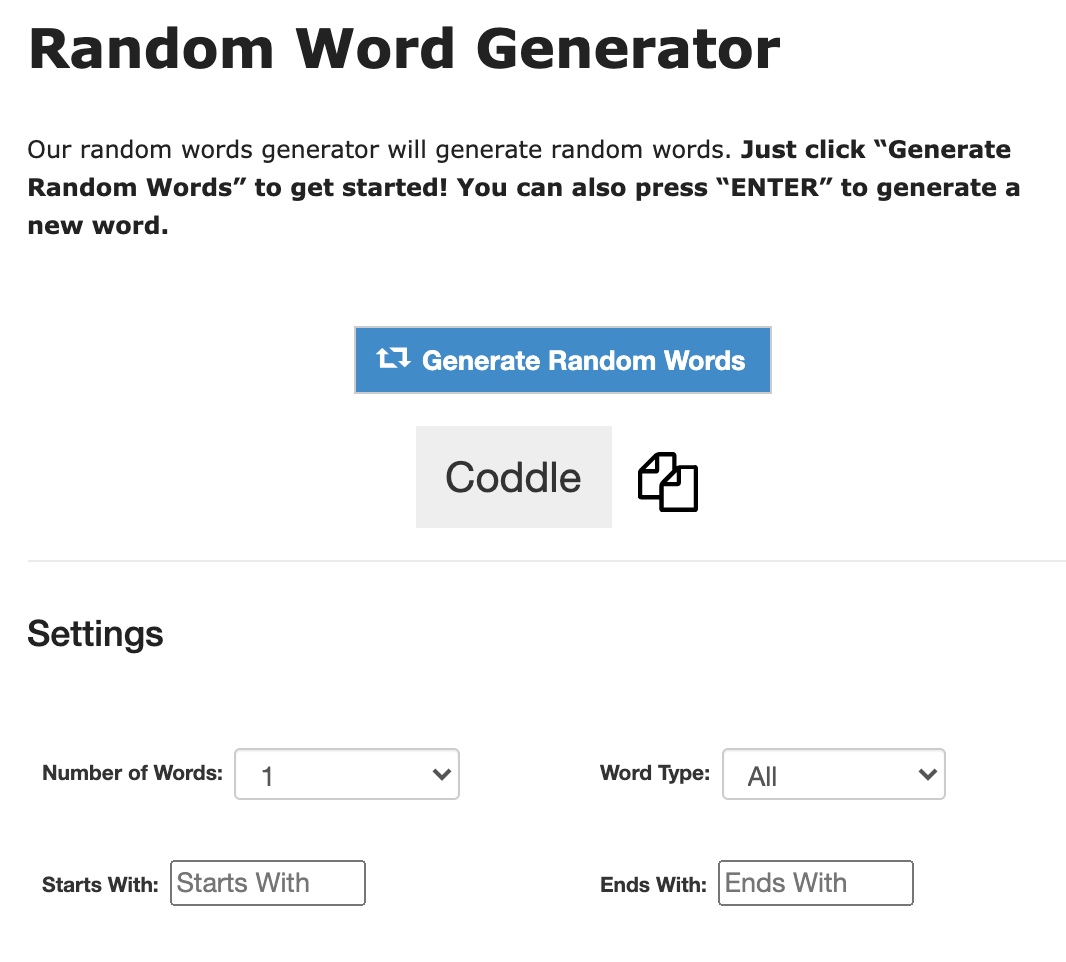Click the "Ends With:" label text

pyautogui.click(x=653, y=885)
